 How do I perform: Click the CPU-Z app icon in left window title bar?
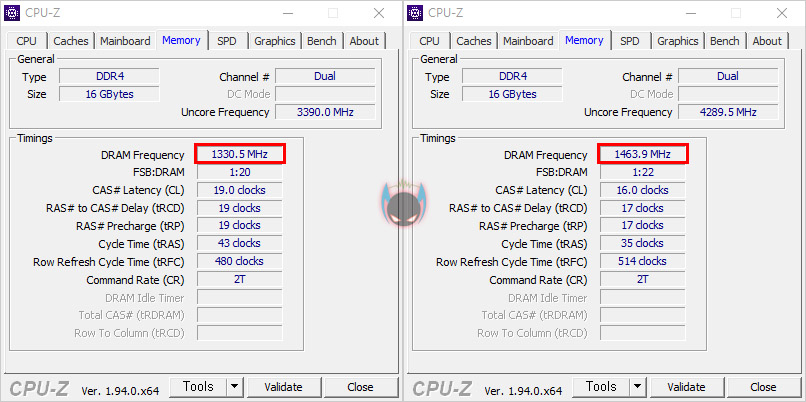[x=12, y=13]
